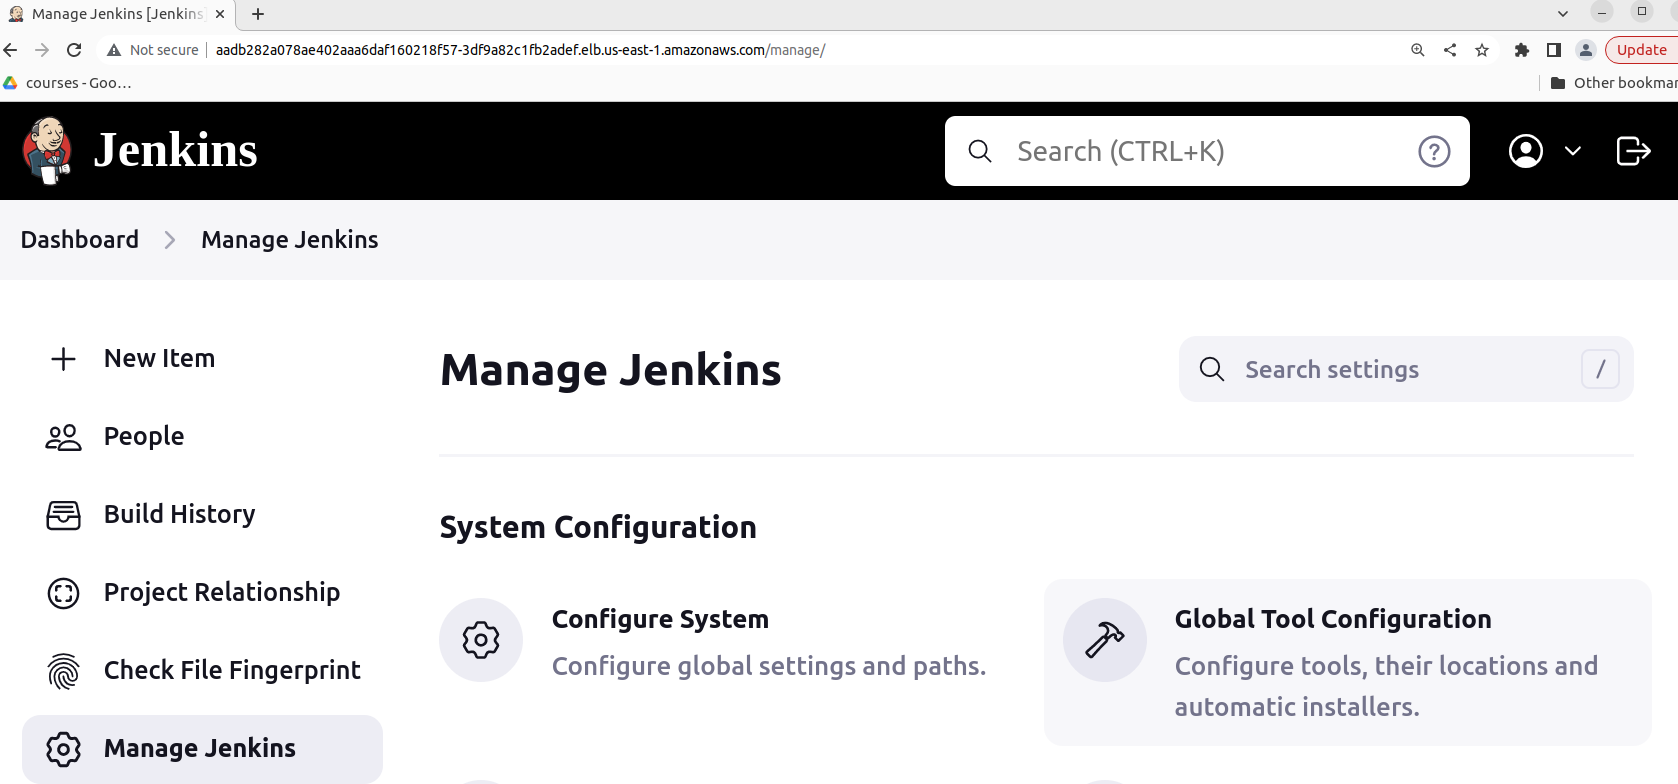Image resolution: width=1678 pixels, height=784 pixels.
Task: Select New Item in sidebar
Action: coord(202,358)
